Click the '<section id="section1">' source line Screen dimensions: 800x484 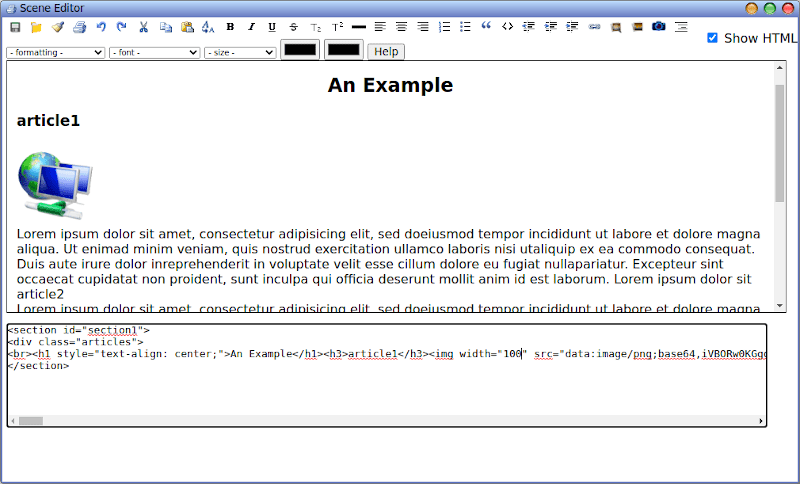pyautogui.click(x=79, y=330)
